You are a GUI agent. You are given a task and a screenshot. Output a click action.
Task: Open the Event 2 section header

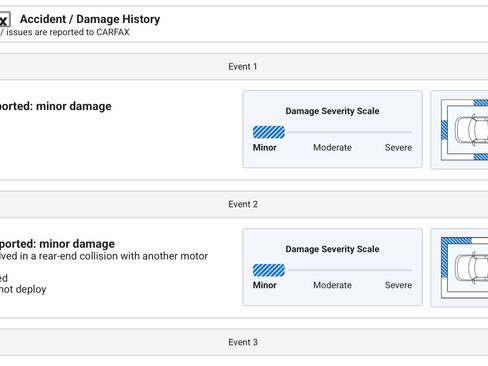coord(244,204)
